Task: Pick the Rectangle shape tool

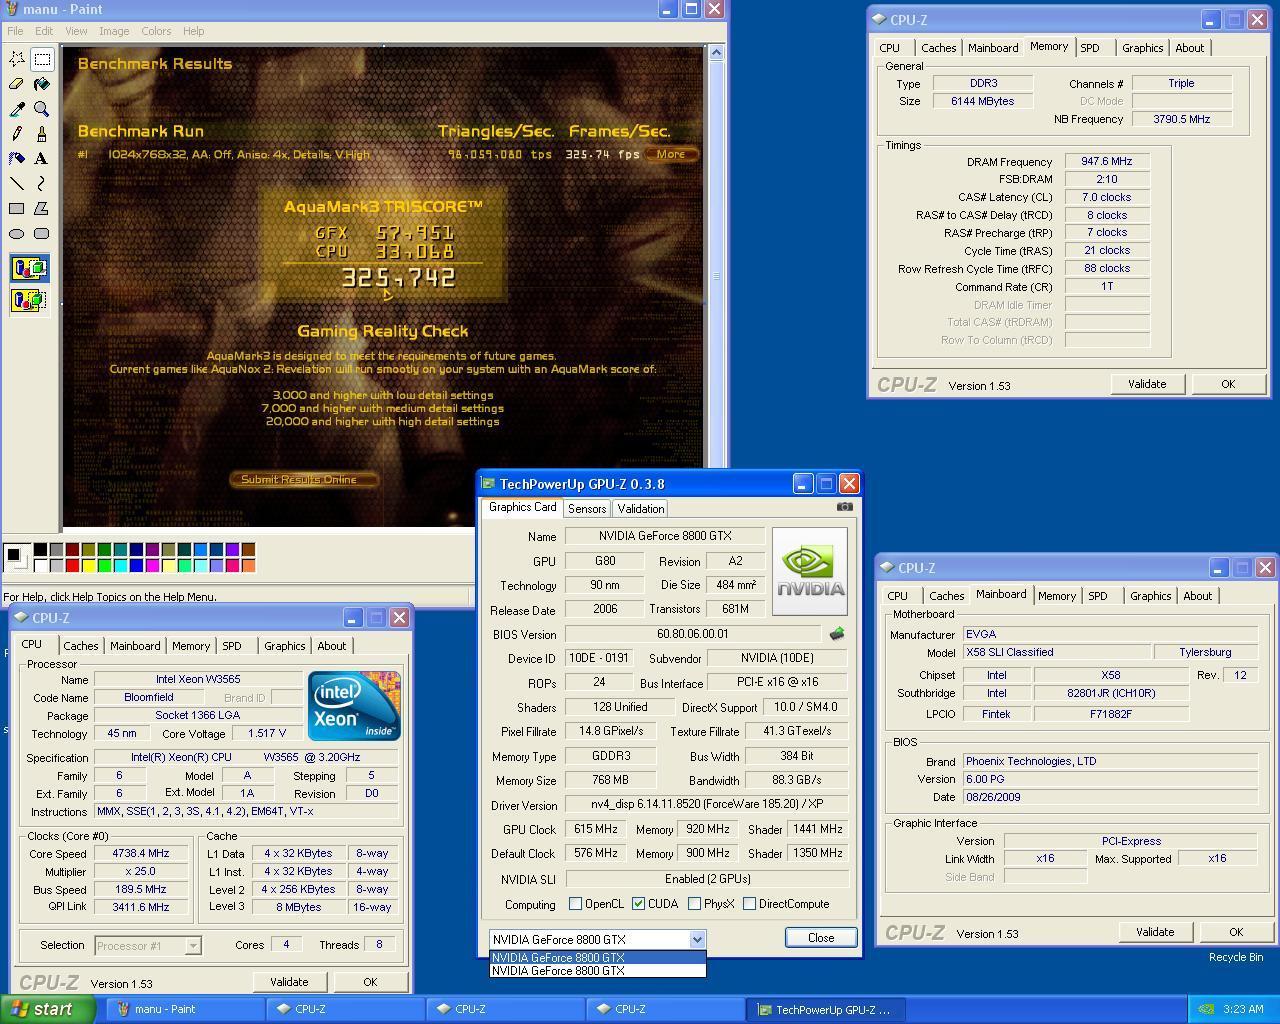Action: [x=17, y=209]
